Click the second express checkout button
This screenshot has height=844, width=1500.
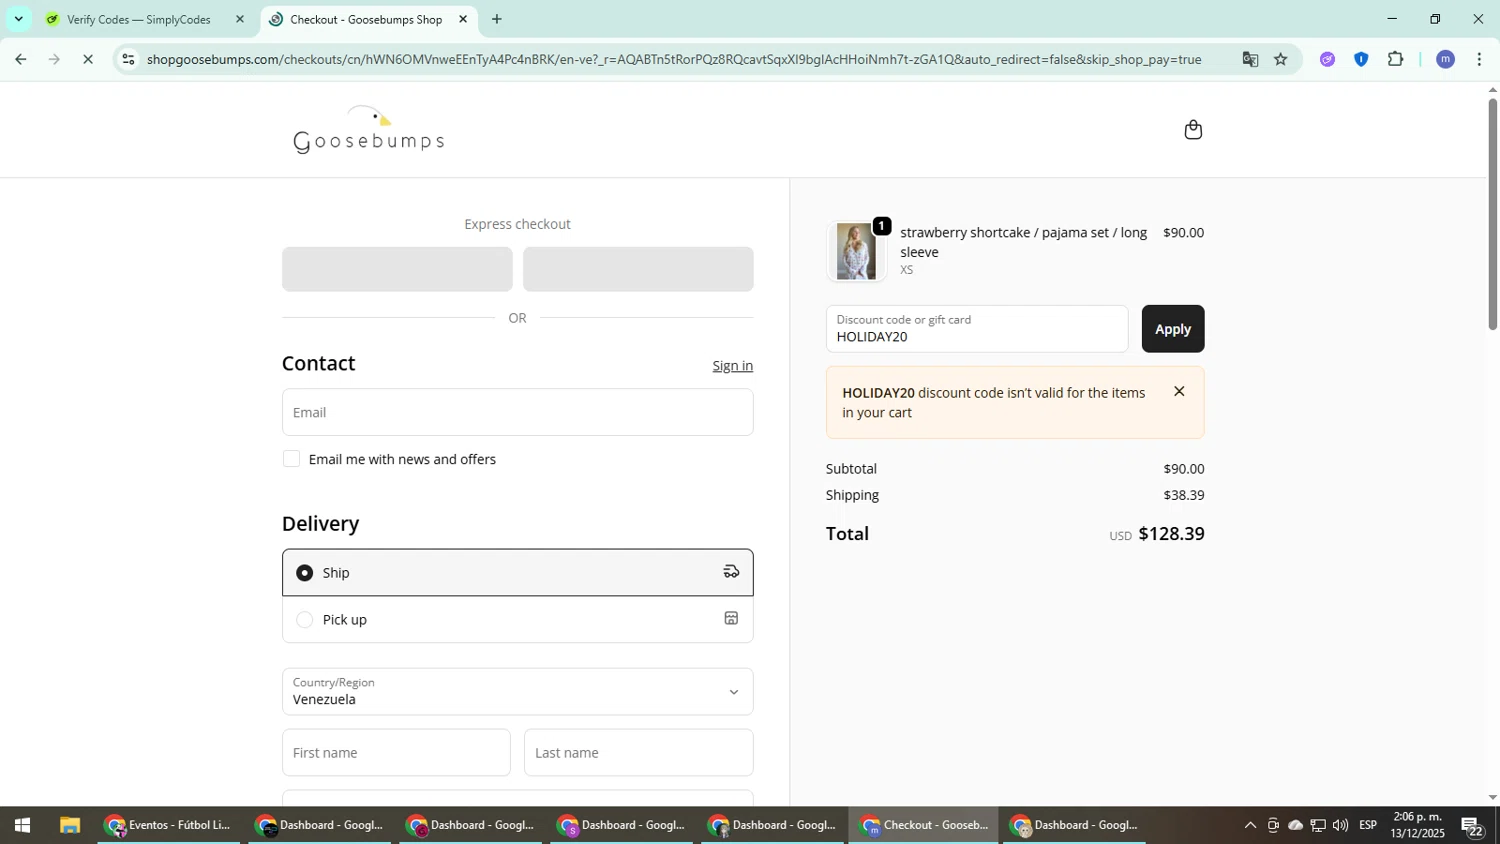(x=638, y=269)
